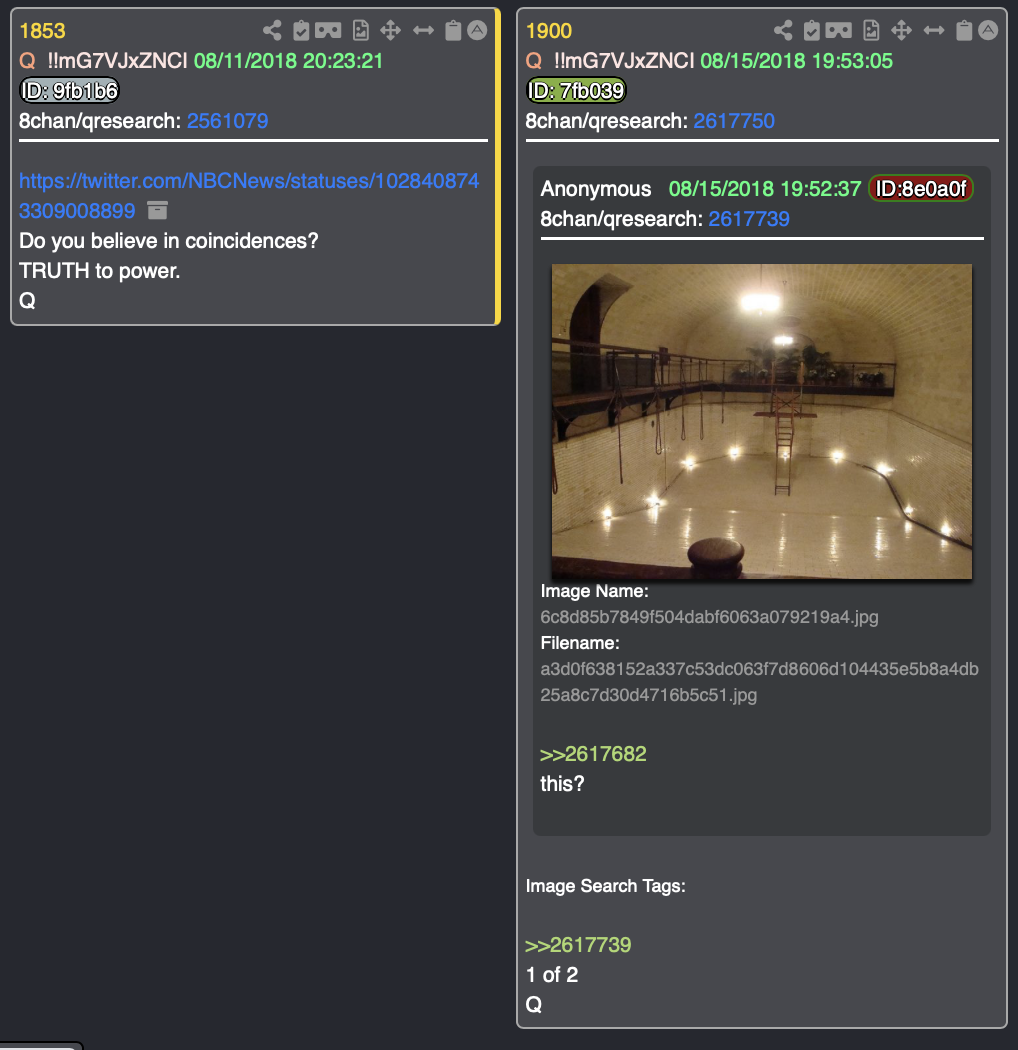The image size is (1018, 1050).
Task: Open 8chan post link 2617750
Action: click(x=733, y=121)
